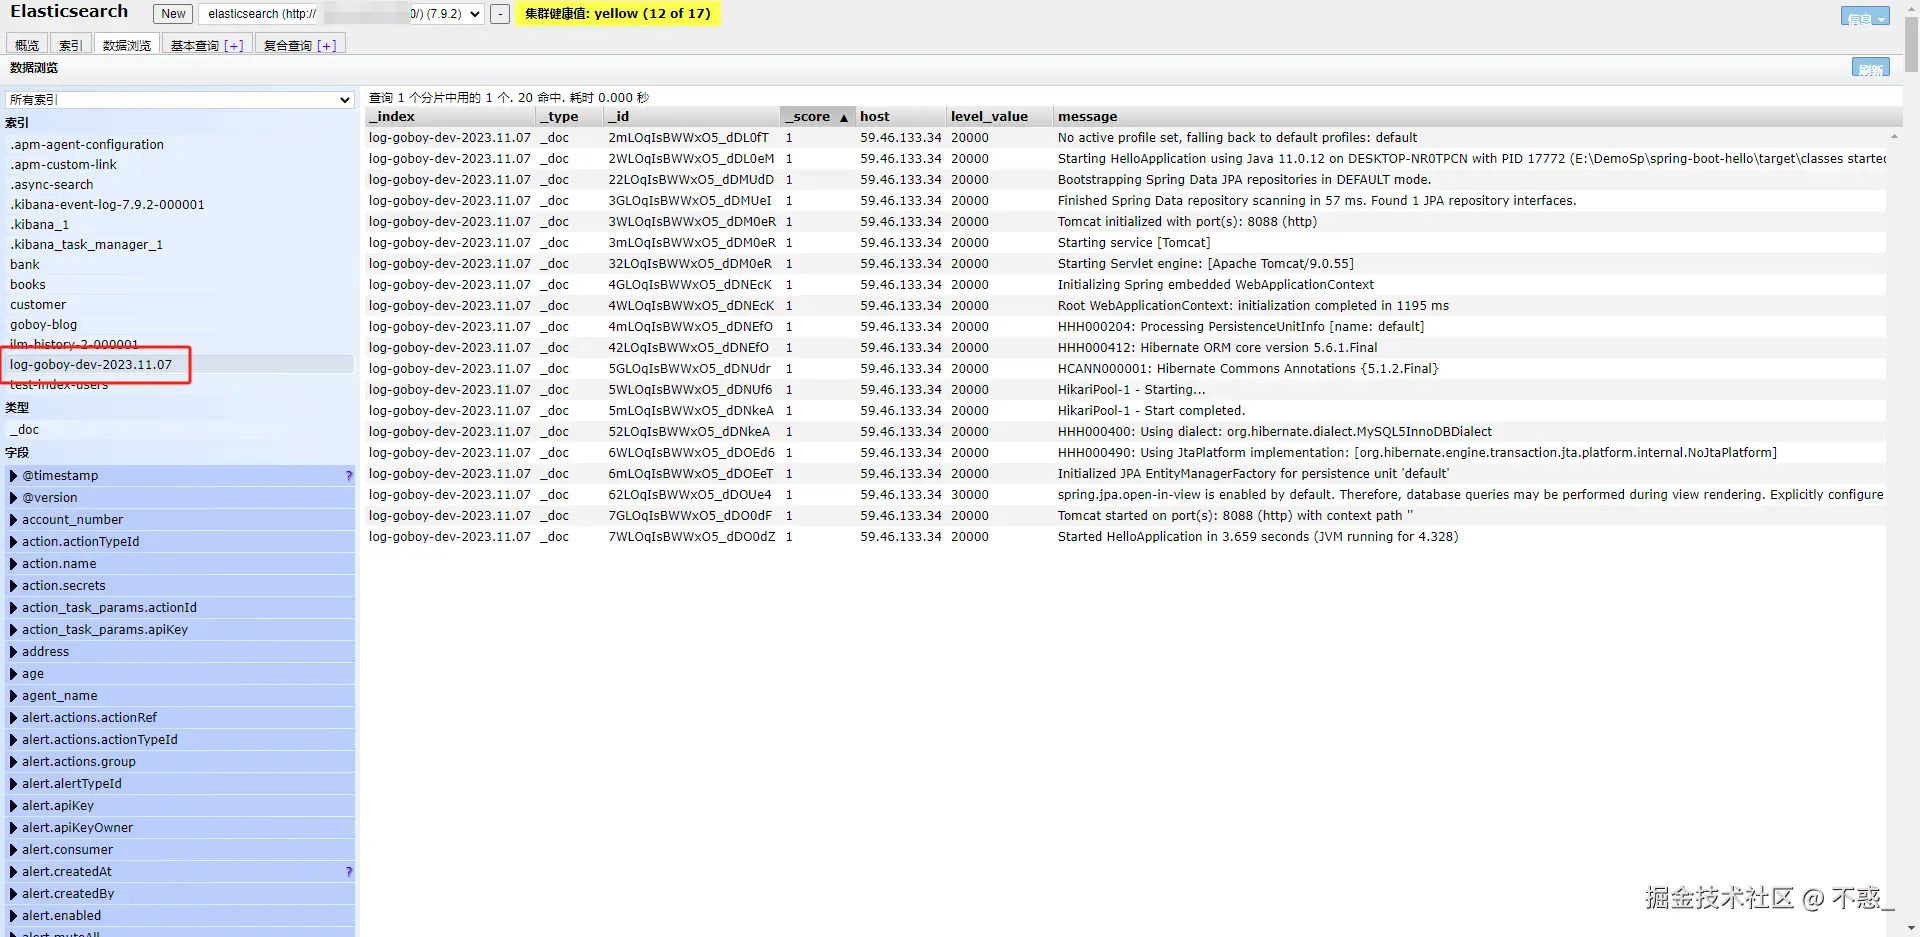Open the 信息 dropdown at top right
The image size is (1920, 937).
1865,17
